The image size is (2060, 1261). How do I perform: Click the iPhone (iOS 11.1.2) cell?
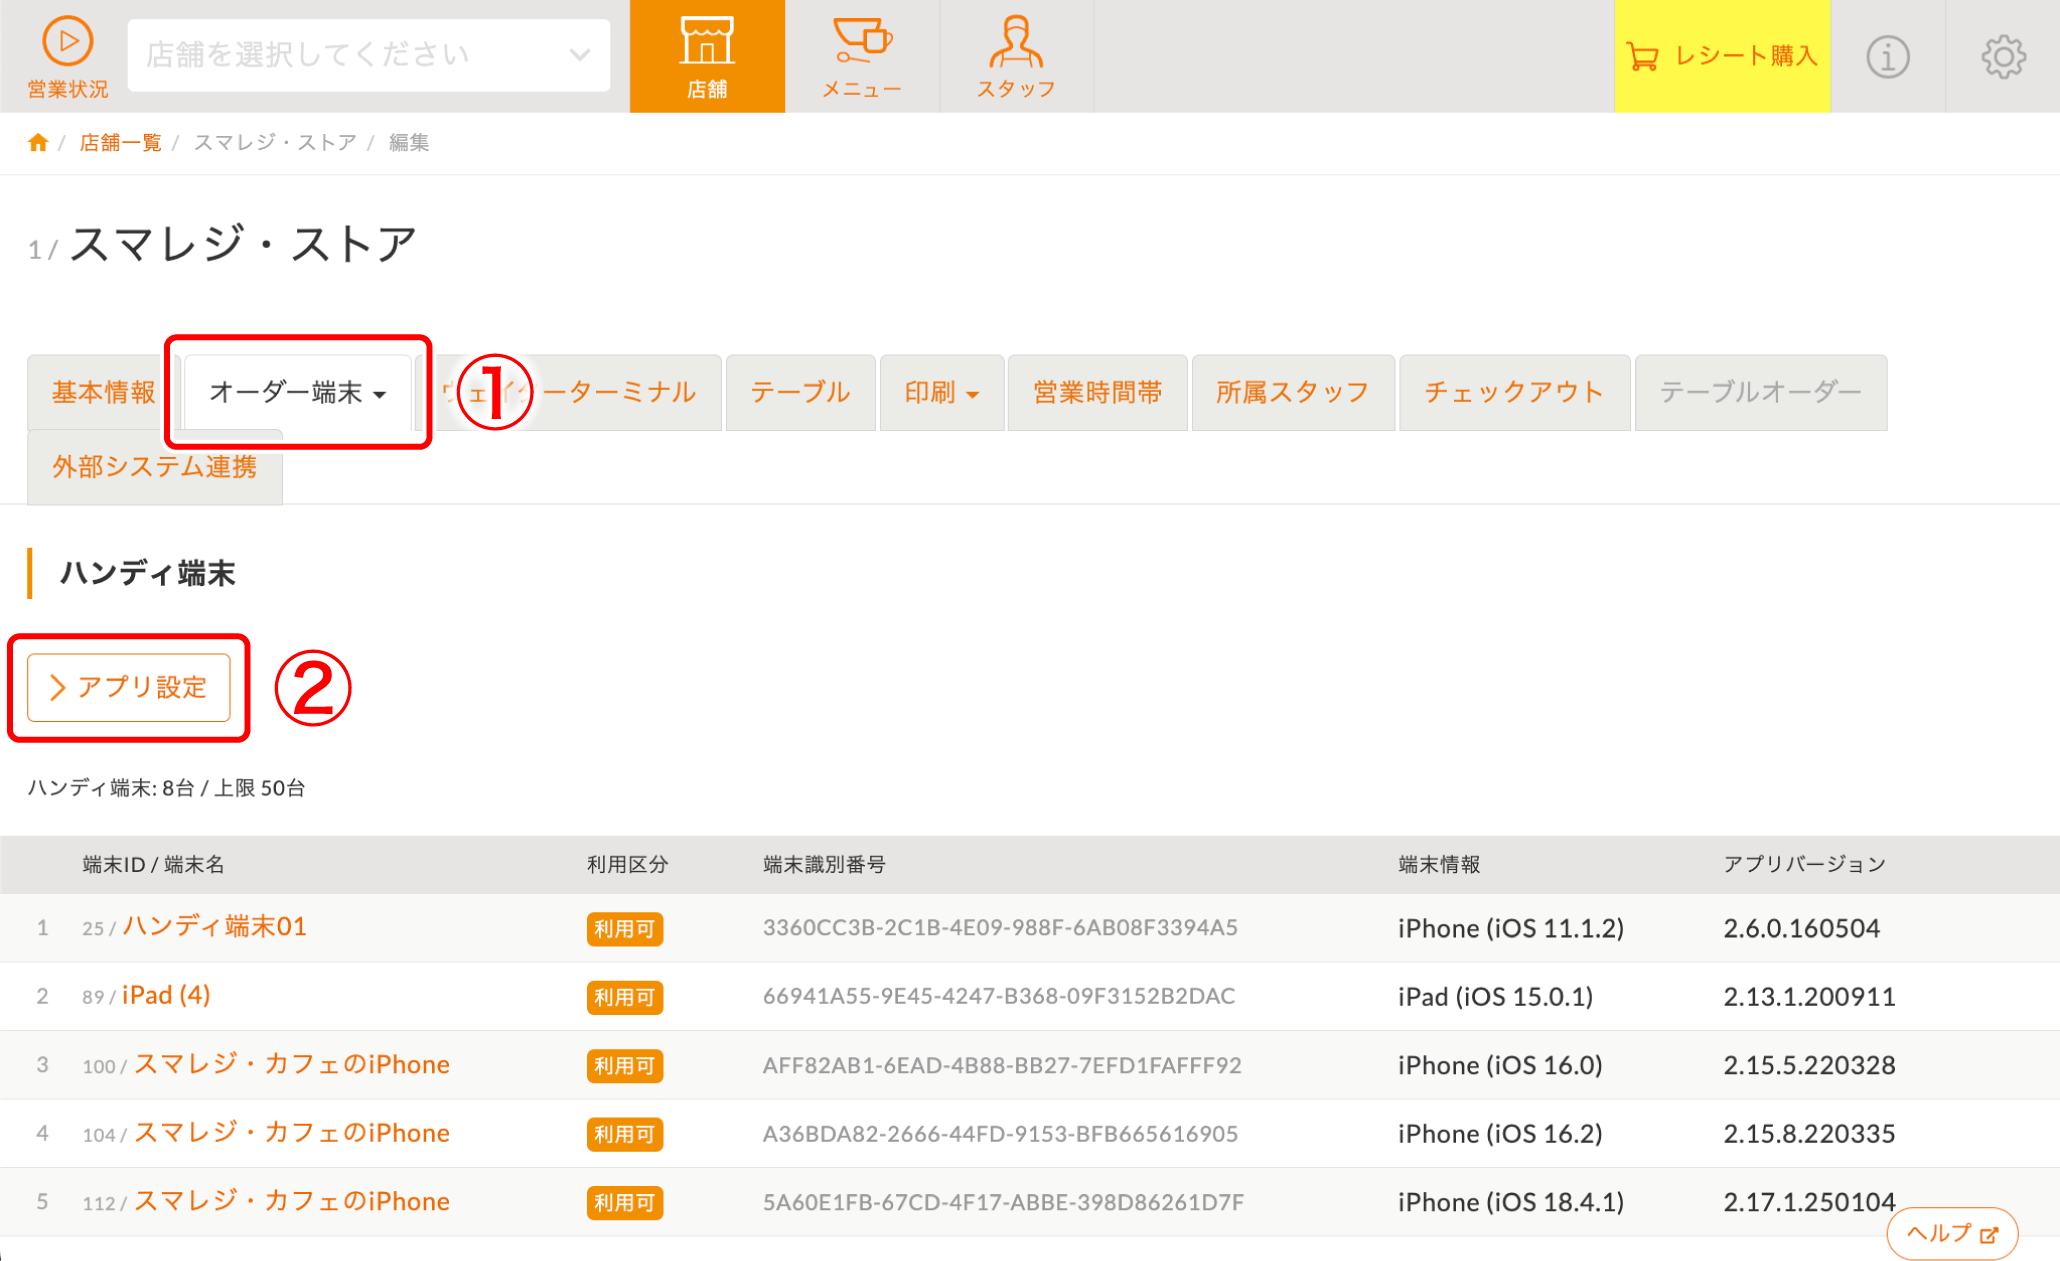click(x=1511, y=928)
